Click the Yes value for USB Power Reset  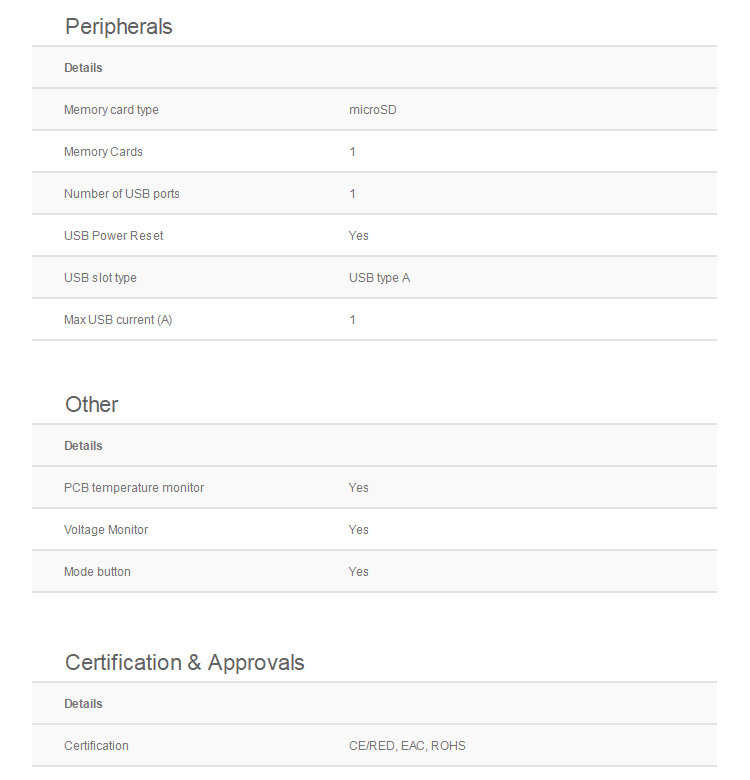(358, 236)
